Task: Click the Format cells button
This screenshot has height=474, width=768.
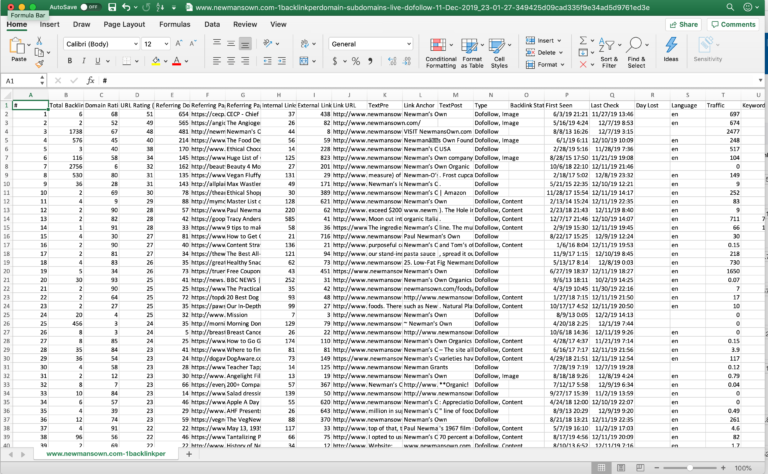Action: click(x=545, y=65)
